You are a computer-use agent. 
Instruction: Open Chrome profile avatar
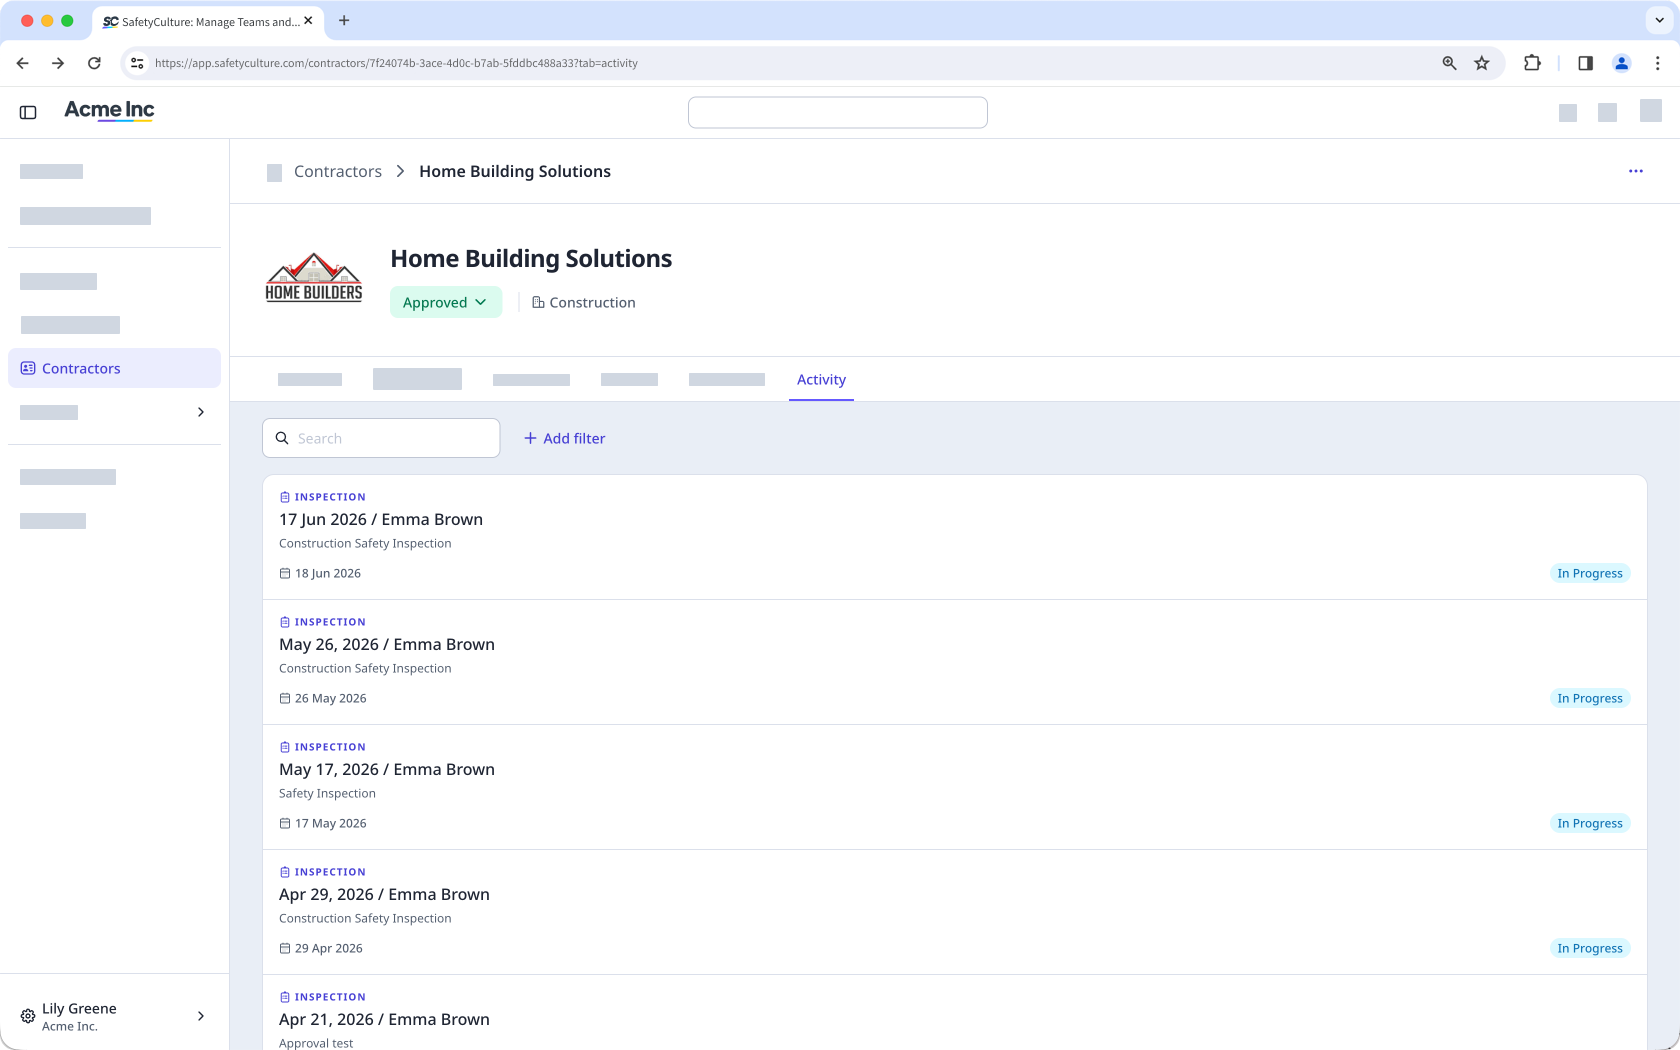(1622, 63)
